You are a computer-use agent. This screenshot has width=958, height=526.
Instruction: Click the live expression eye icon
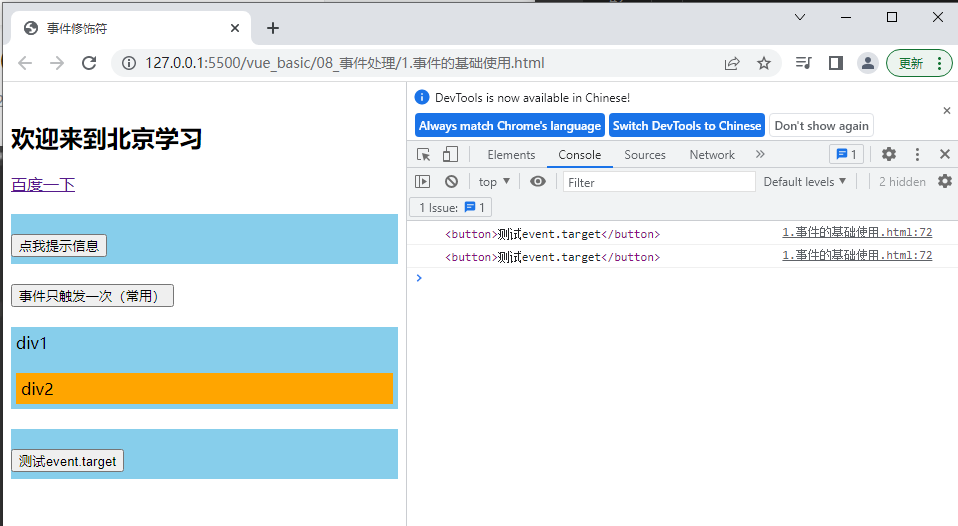pos(538,182)
